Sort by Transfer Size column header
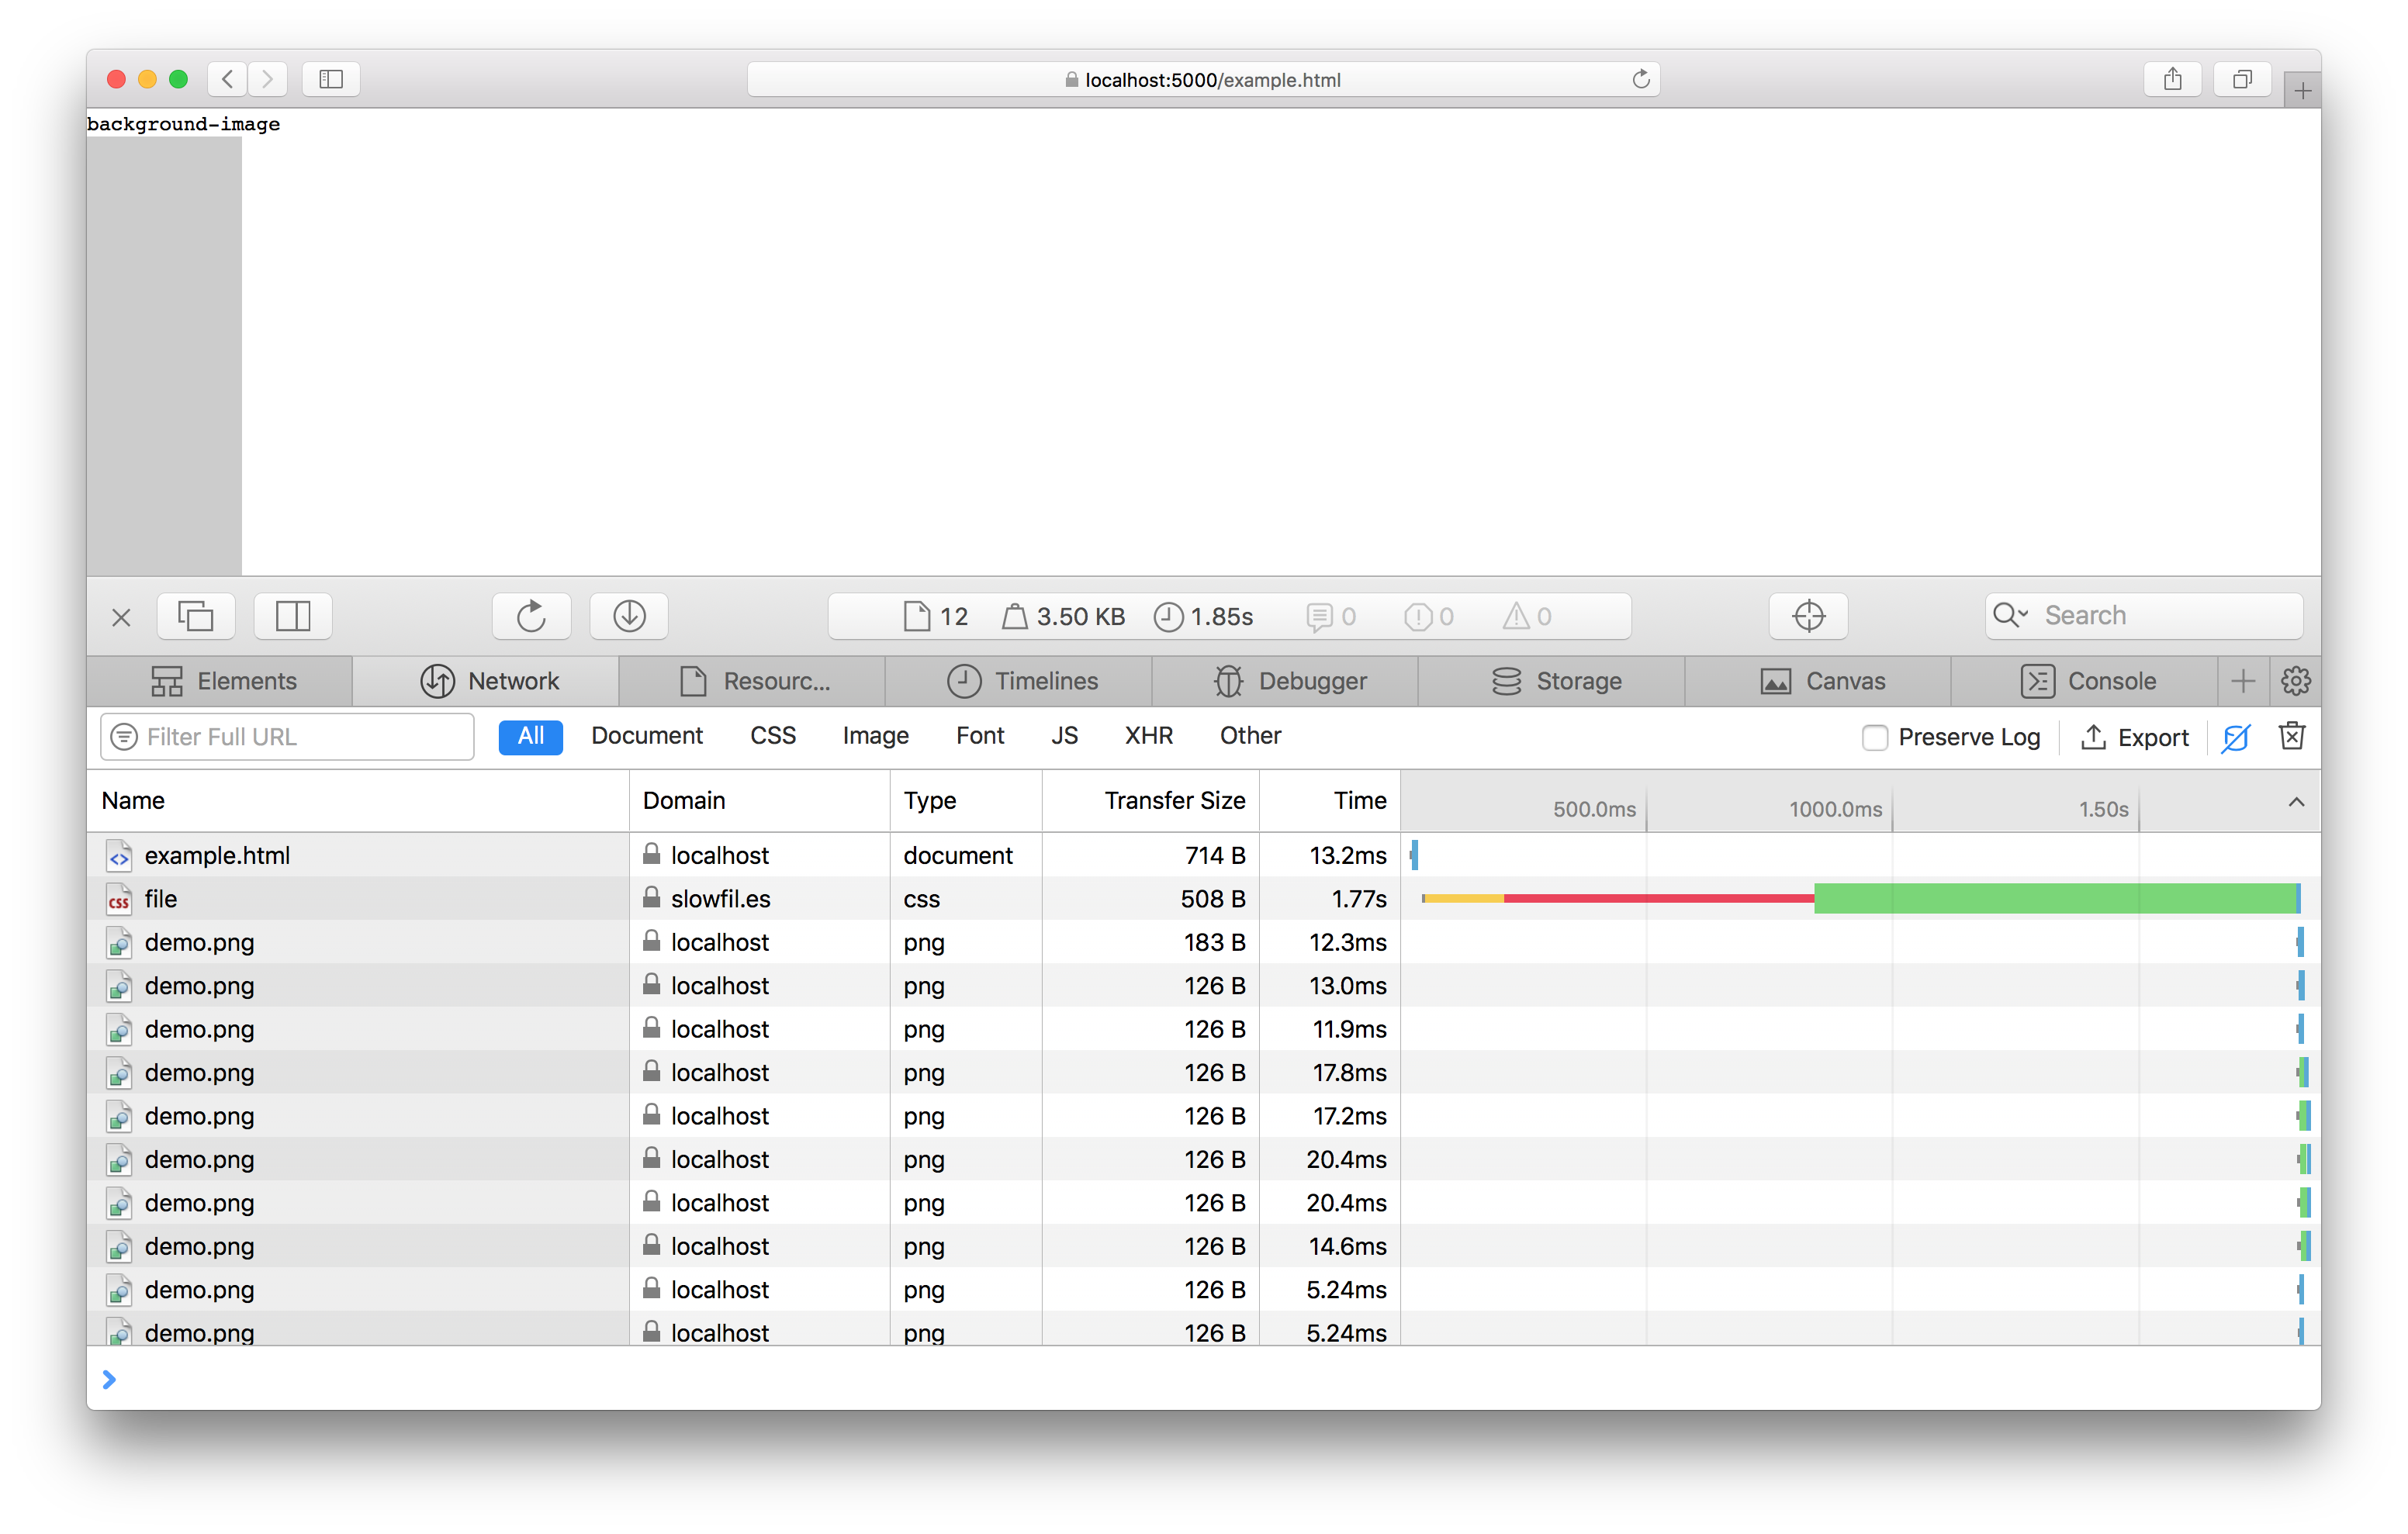The width and height of the screenshot is (2408, 1534). coord(1151,801)
